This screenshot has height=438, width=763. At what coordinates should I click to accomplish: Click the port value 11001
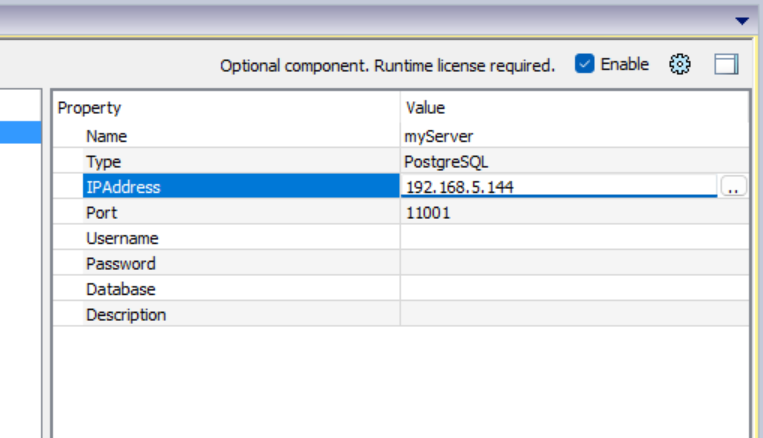coord(428,213)
